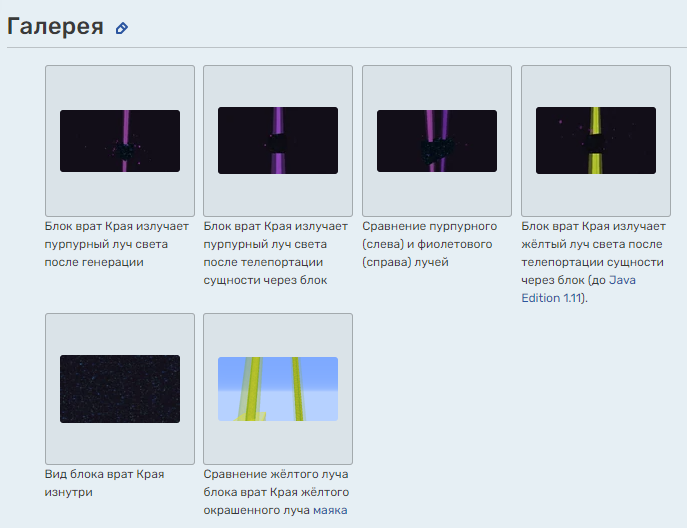687x528 pixels.
Task: Open thumbnail comparing yellow beam with beacon
Action: [x=278, y=389]
